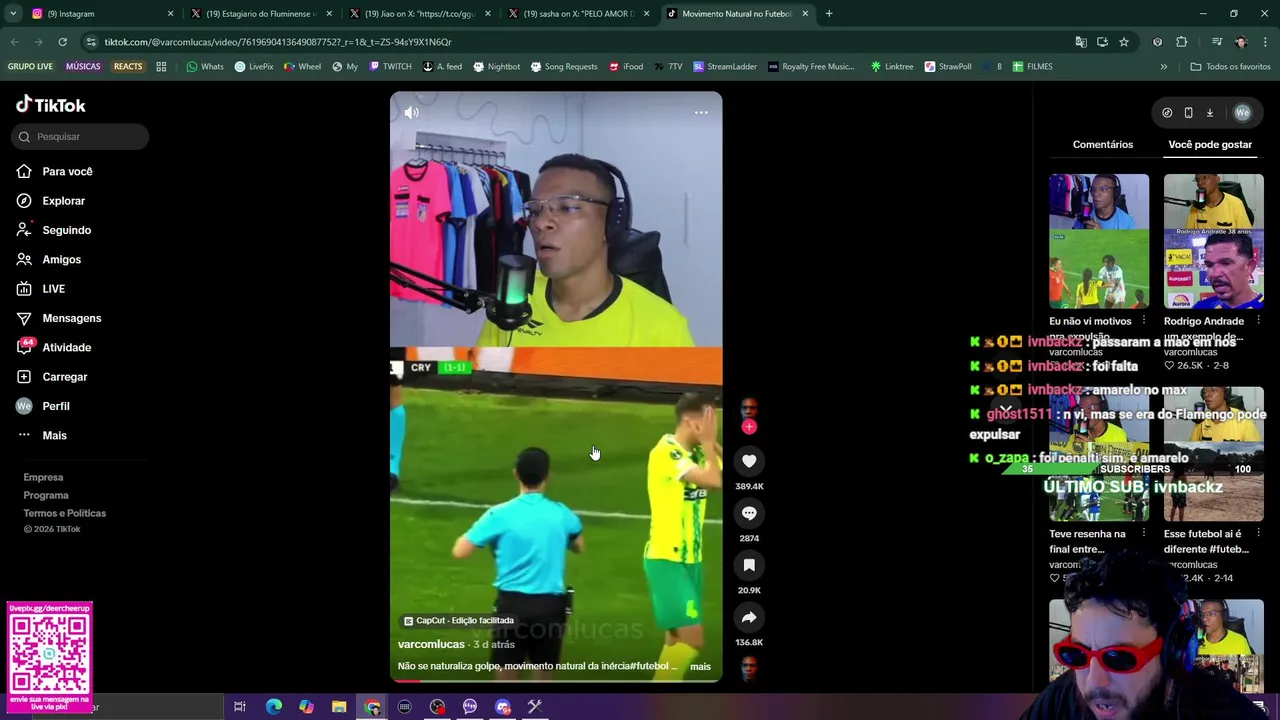Open OBS Studio from the taskbar

click(437, 707)
